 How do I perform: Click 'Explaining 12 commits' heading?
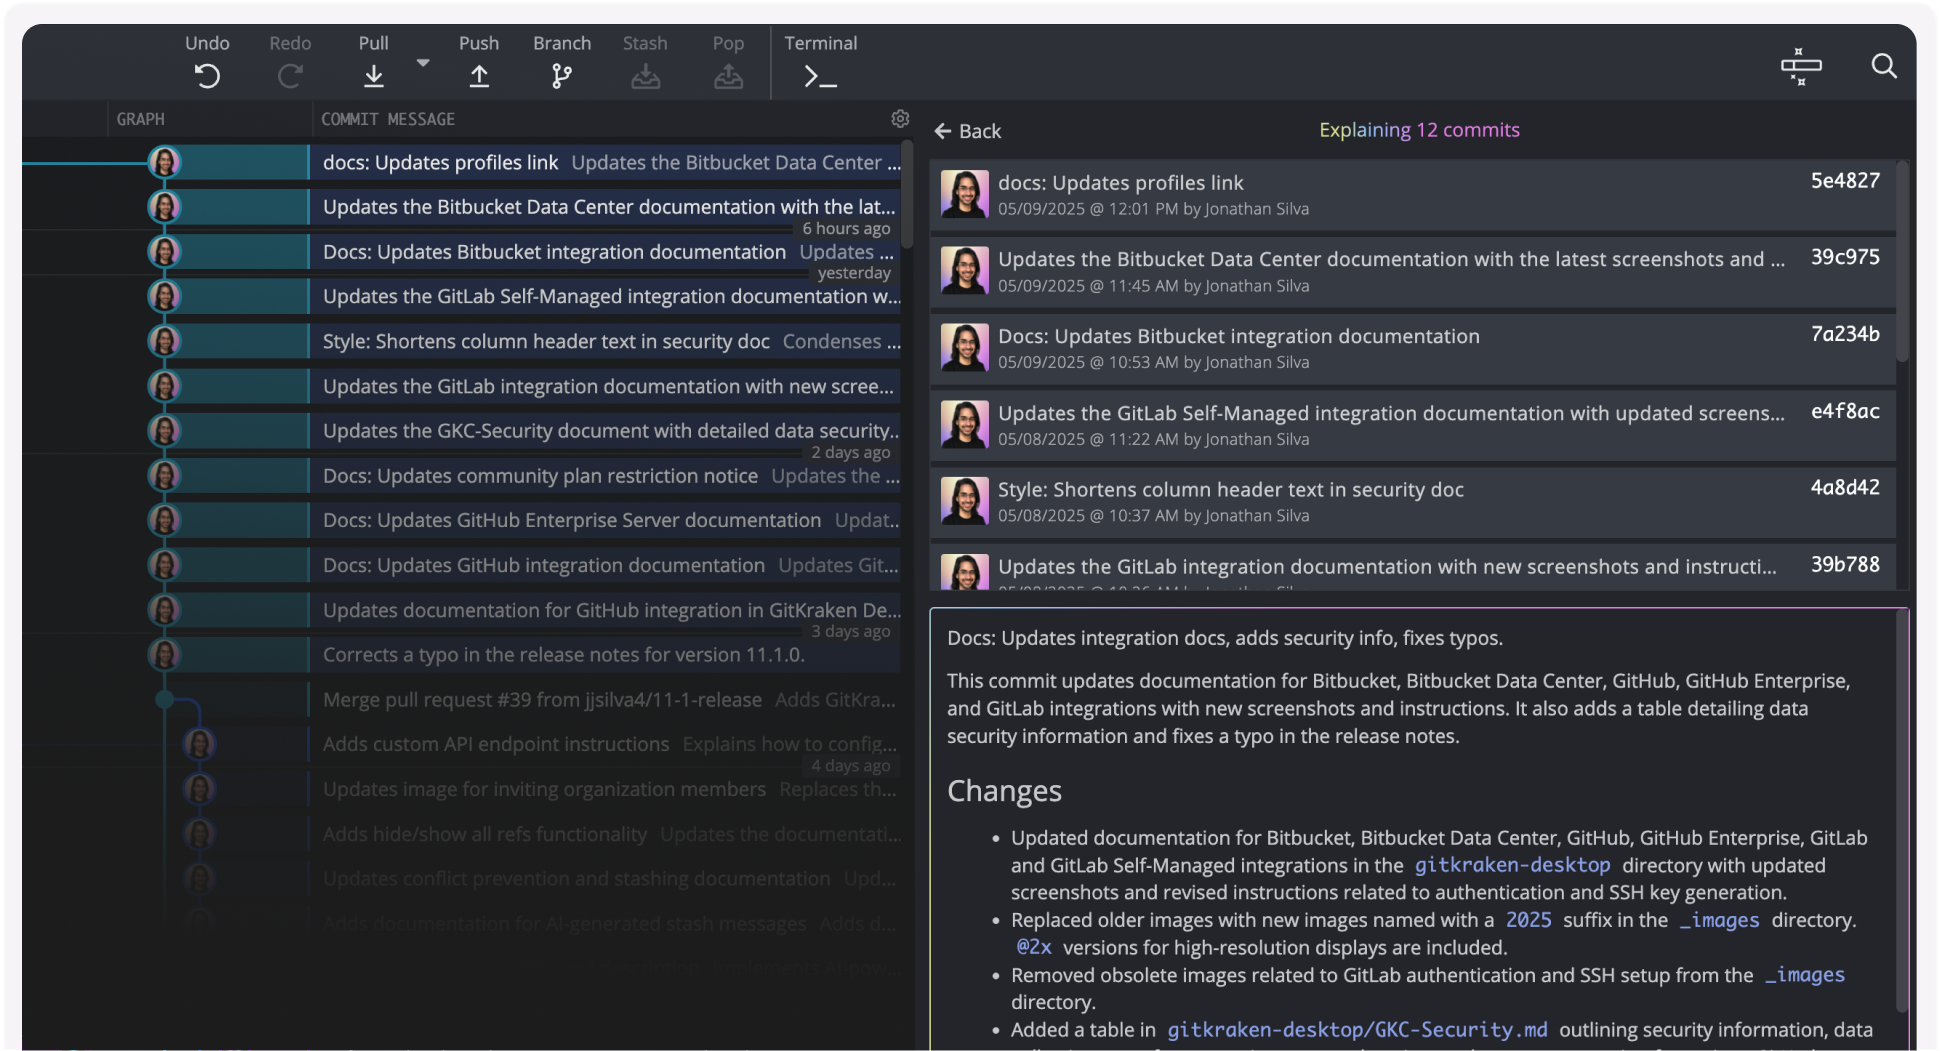[x=1419, y=130]
